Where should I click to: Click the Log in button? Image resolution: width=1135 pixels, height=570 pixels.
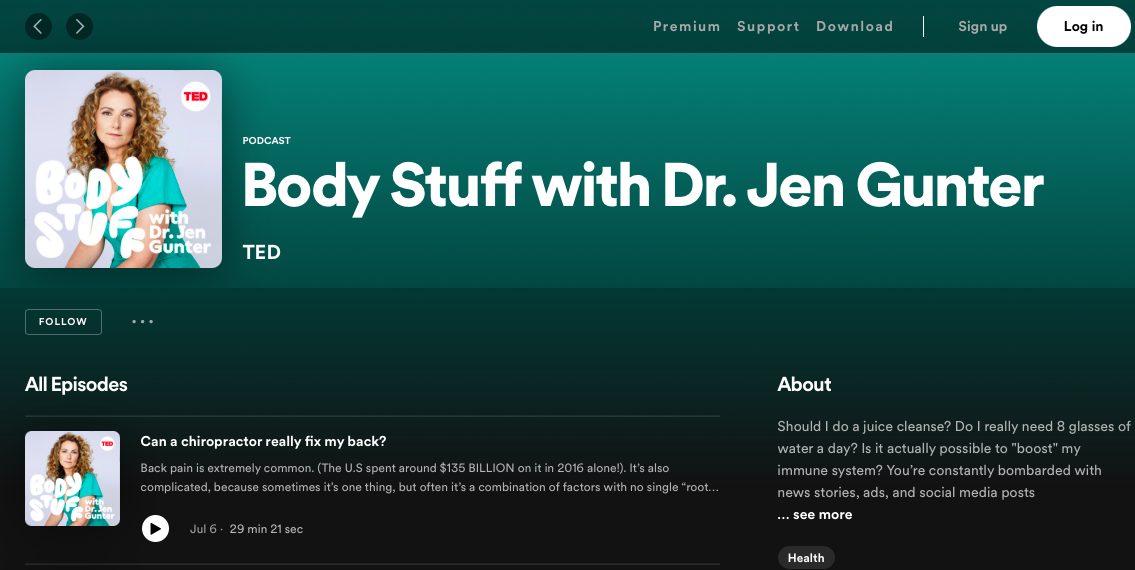pyautogui.click(x=1083, y=27)
